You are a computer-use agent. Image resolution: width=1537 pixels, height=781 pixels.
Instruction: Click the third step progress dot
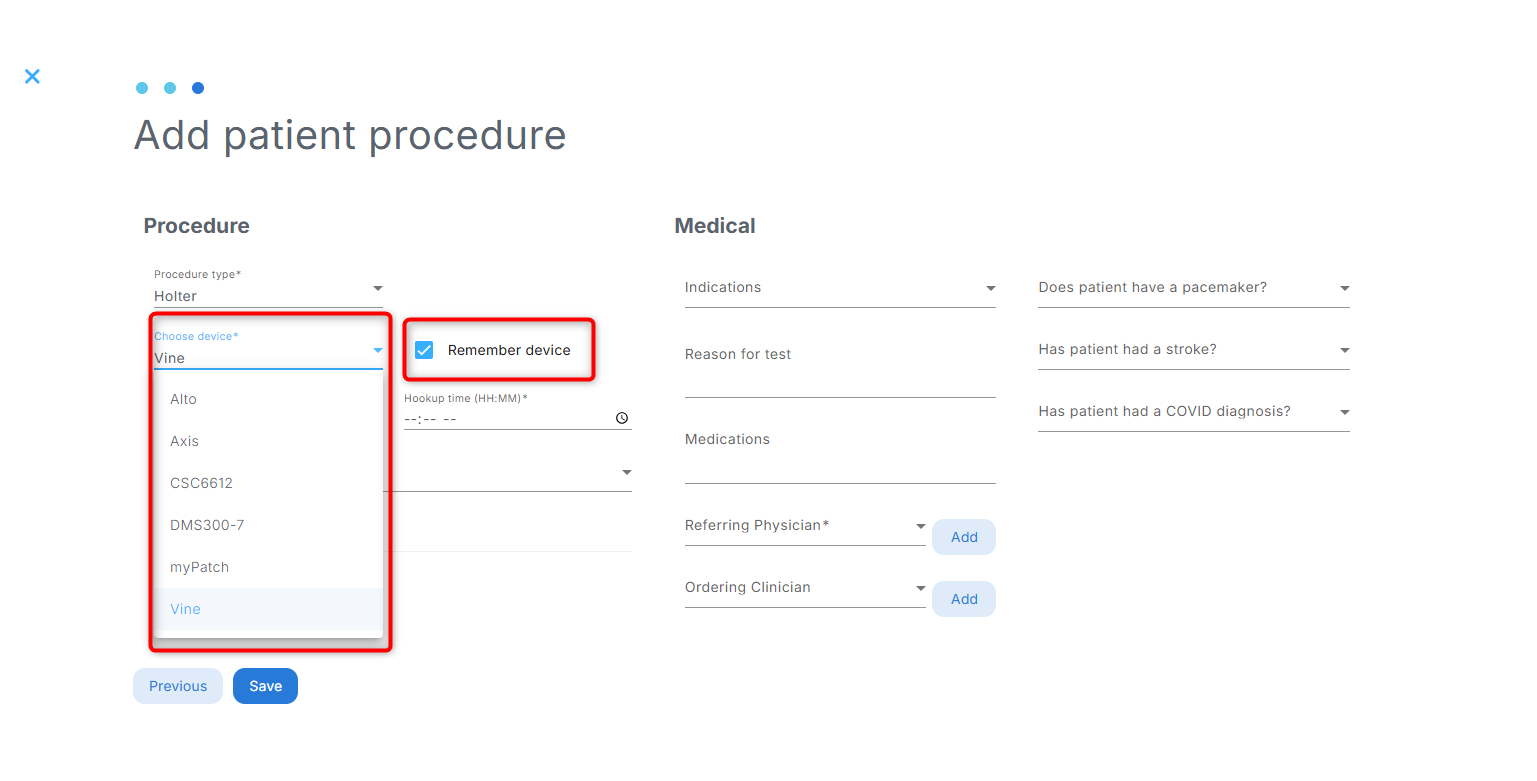point(198,88)
